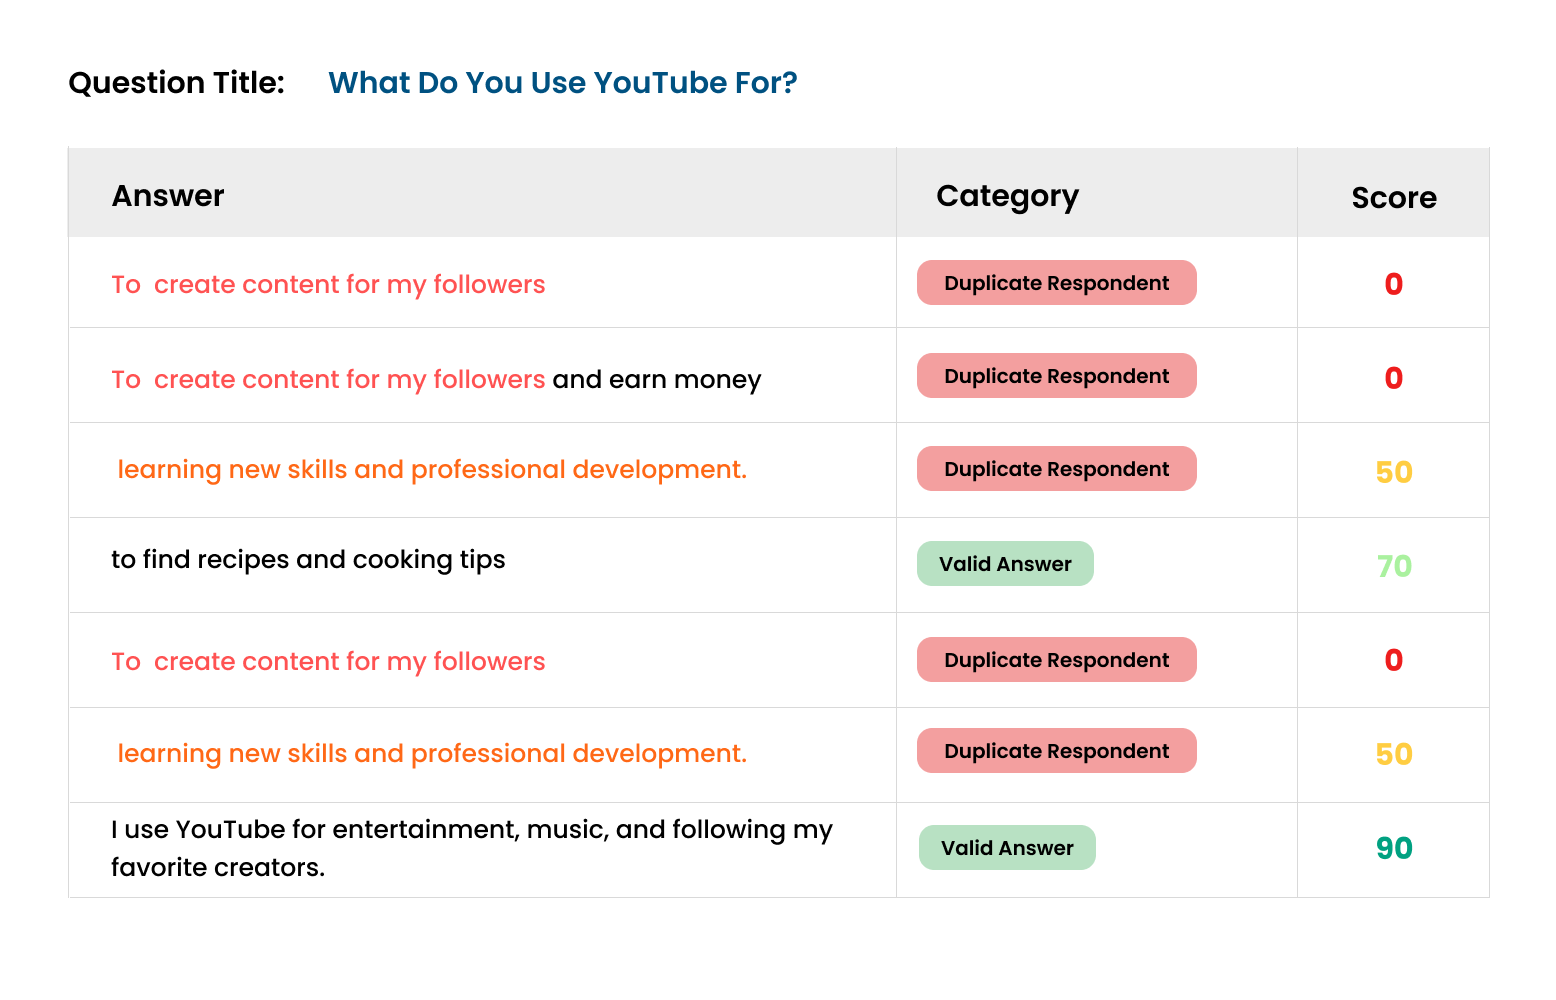Viewport: 1556px width, 1000px height.
Task: Select the Score column header
Action: coord(1394,198)
